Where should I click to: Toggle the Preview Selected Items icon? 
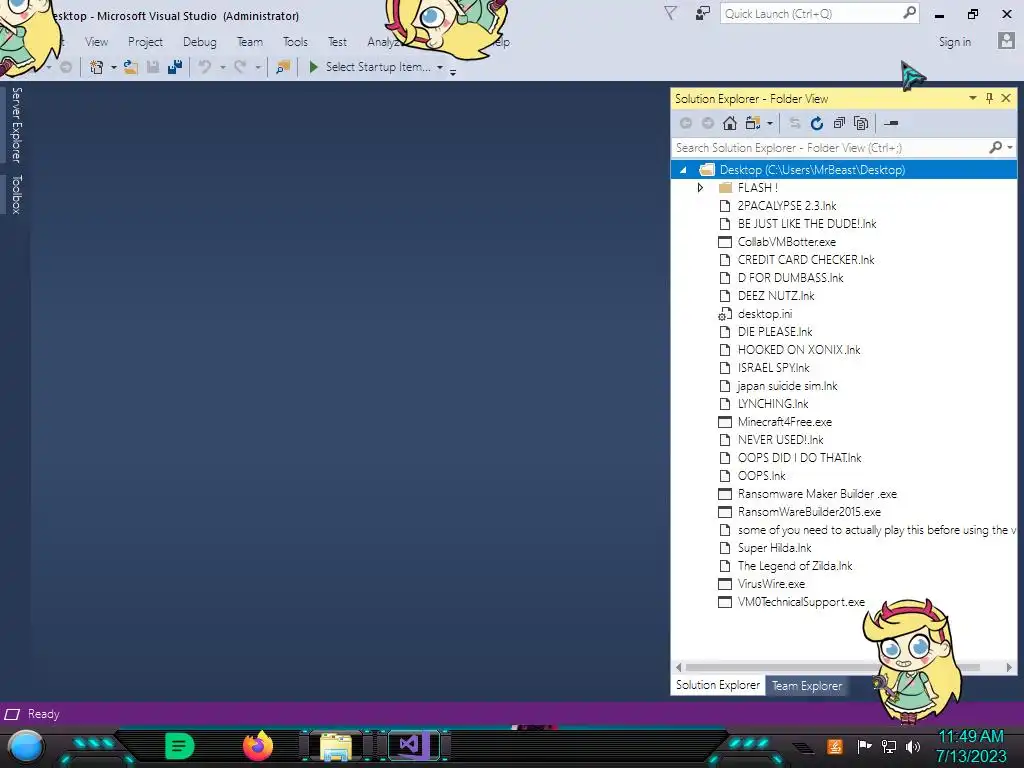pyautogui.click(x=891, y=123)
